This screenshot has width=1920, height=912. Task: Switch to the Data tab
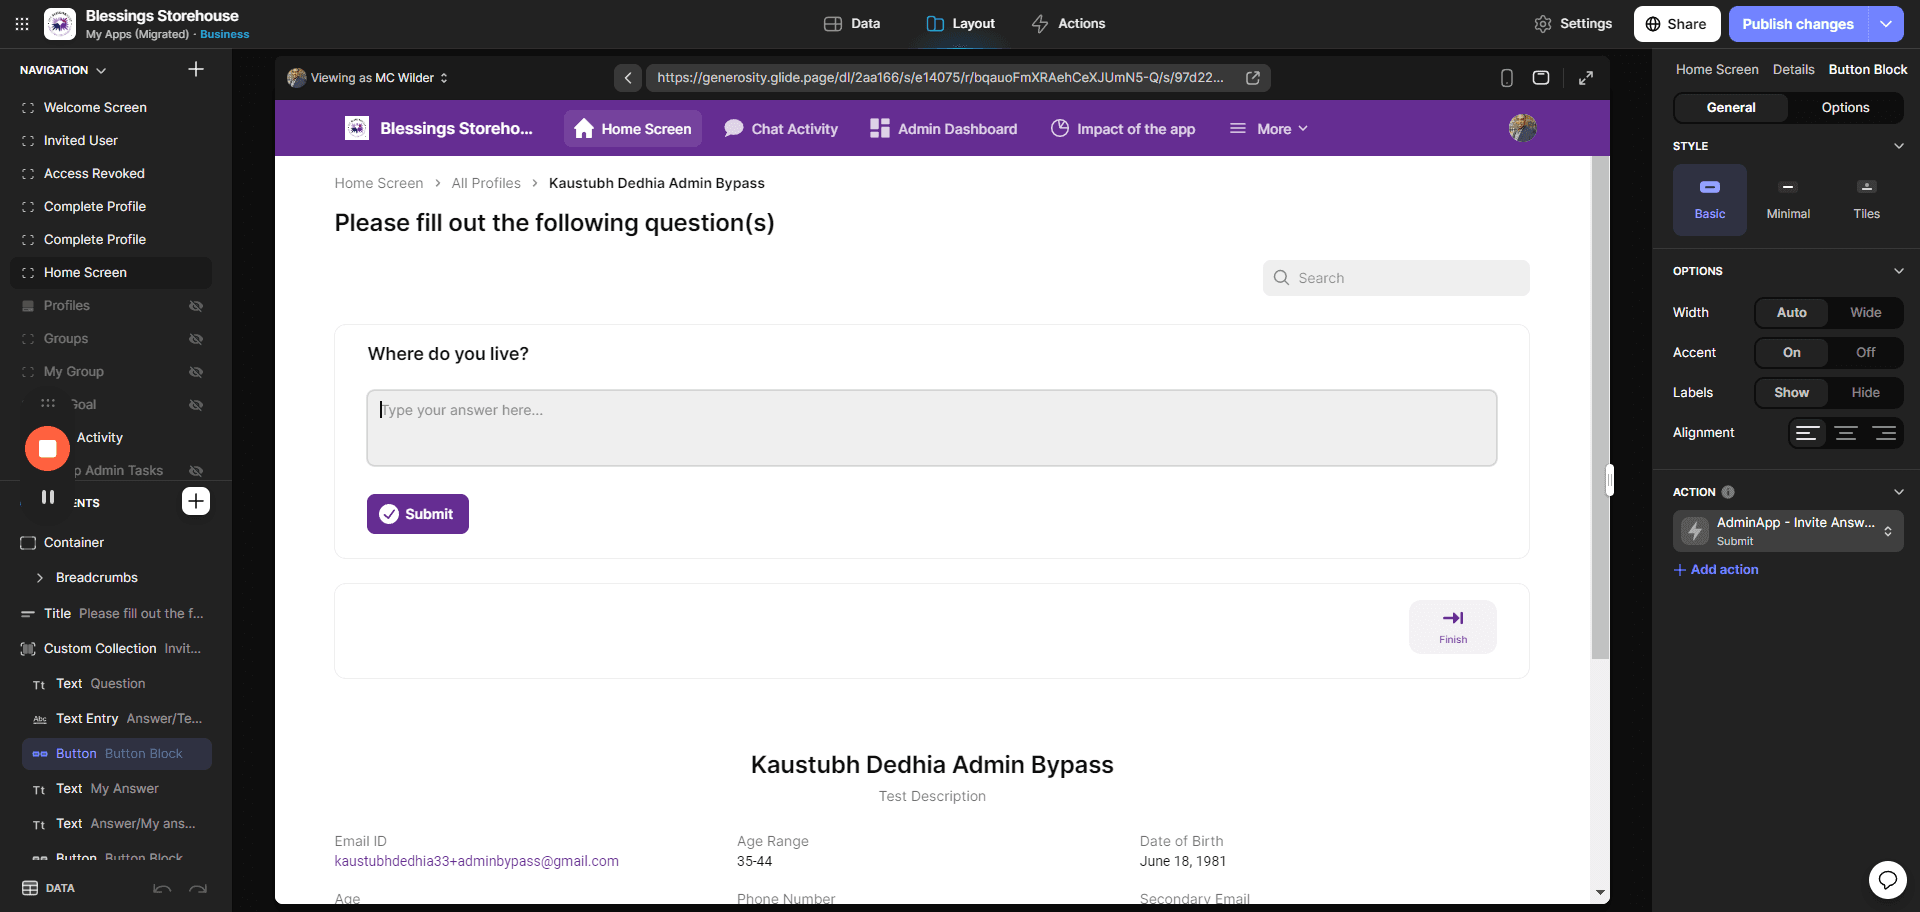(x=852, y=24)
